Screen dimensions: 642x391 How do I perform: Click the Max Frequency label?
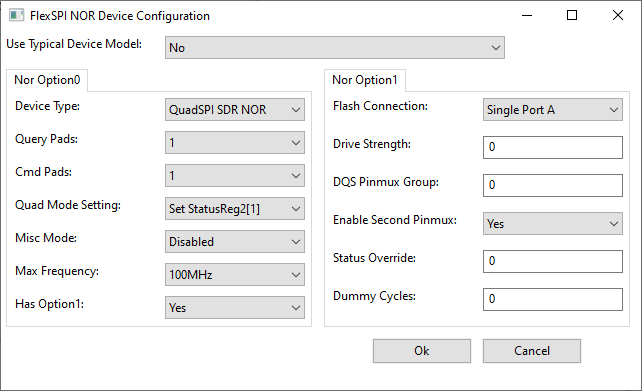pos(57,271)
